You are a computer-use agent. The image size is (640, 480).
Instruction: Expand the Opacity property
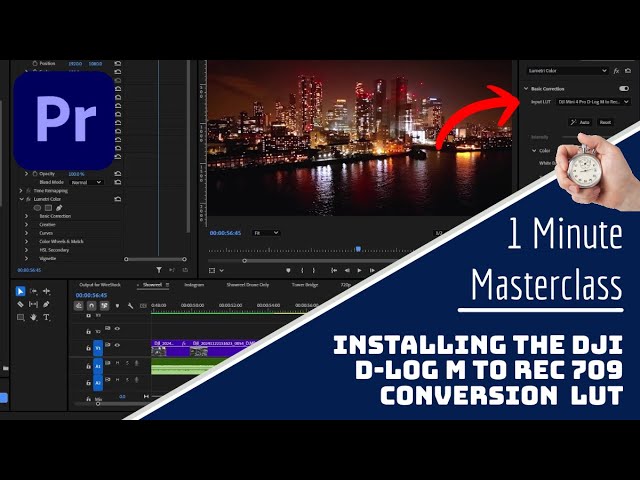click(27, 173)
